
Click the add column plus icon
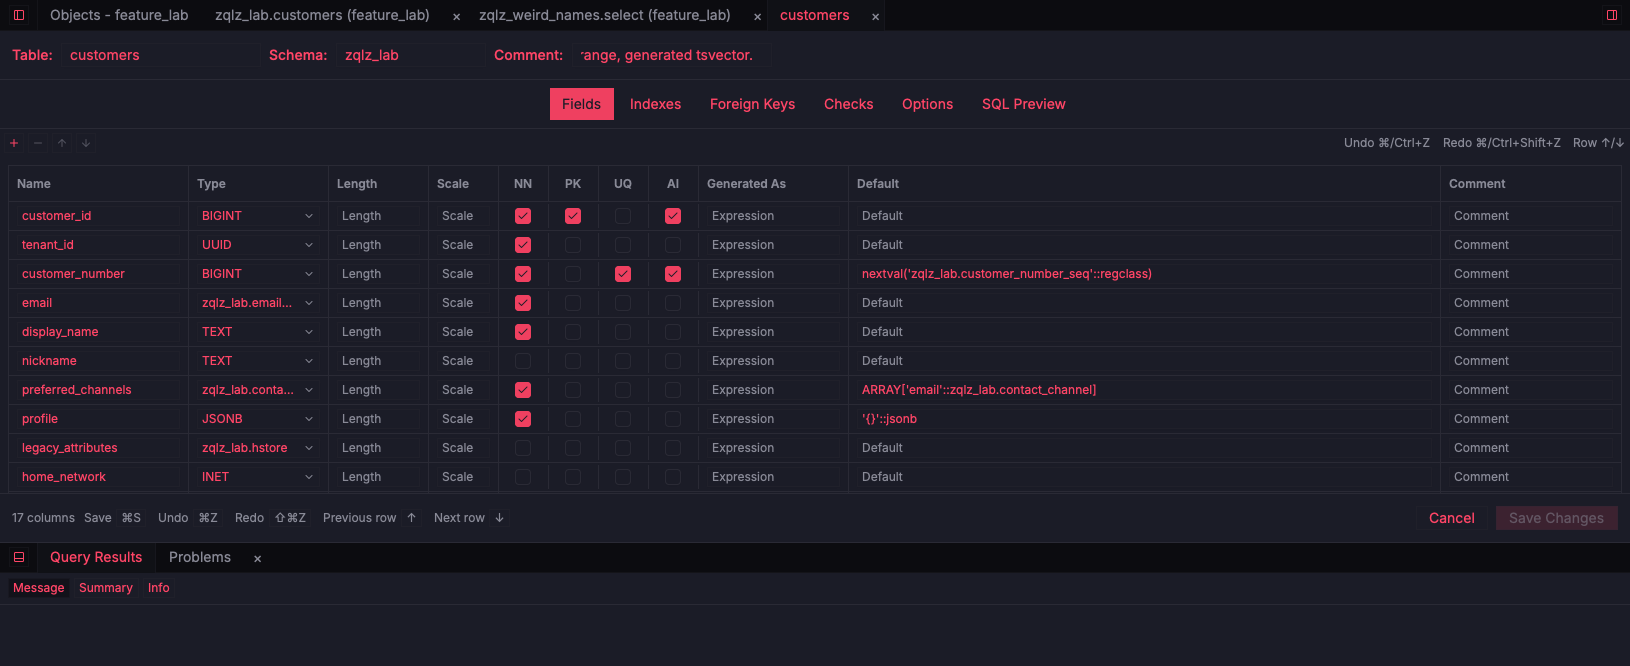14,143
